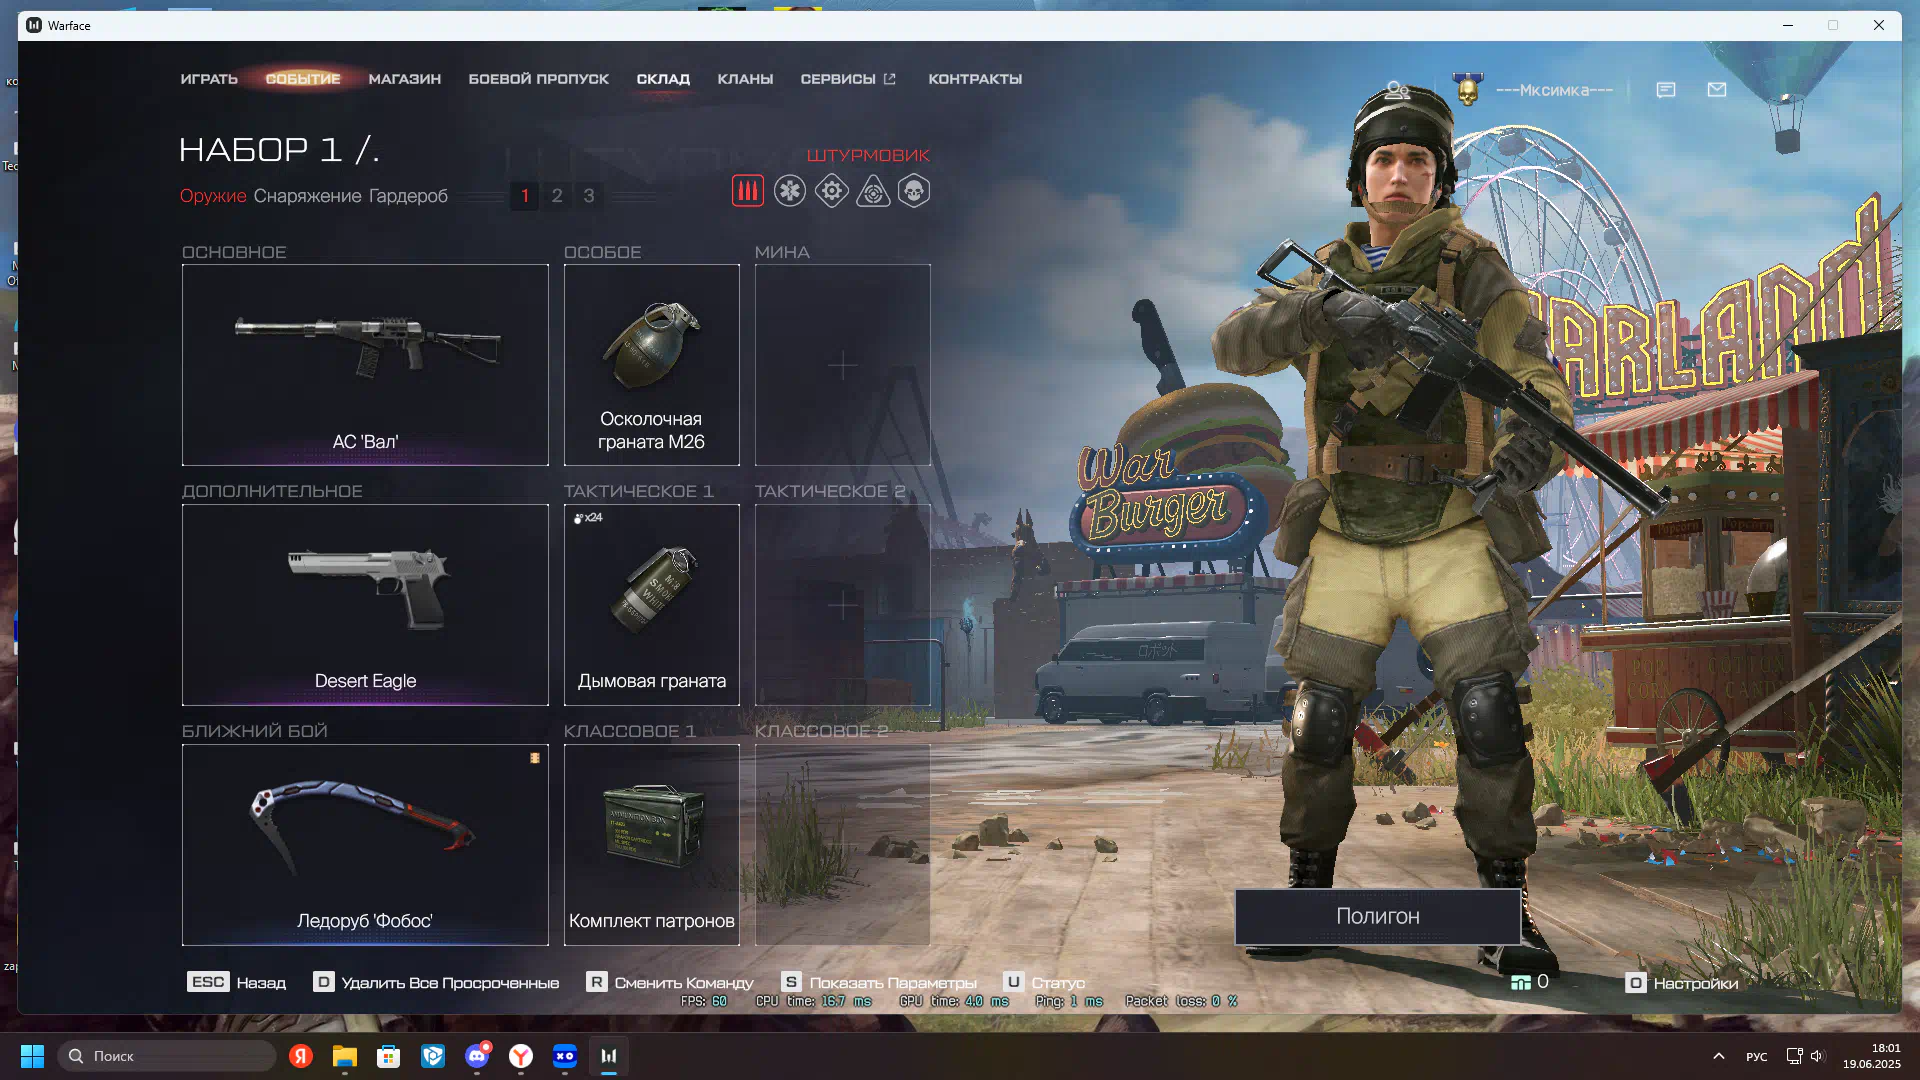The height and width of the screenshot is (1080, 1920).
Task: Click the lock badge on Ледоруб slot
Action: (535, 758)
